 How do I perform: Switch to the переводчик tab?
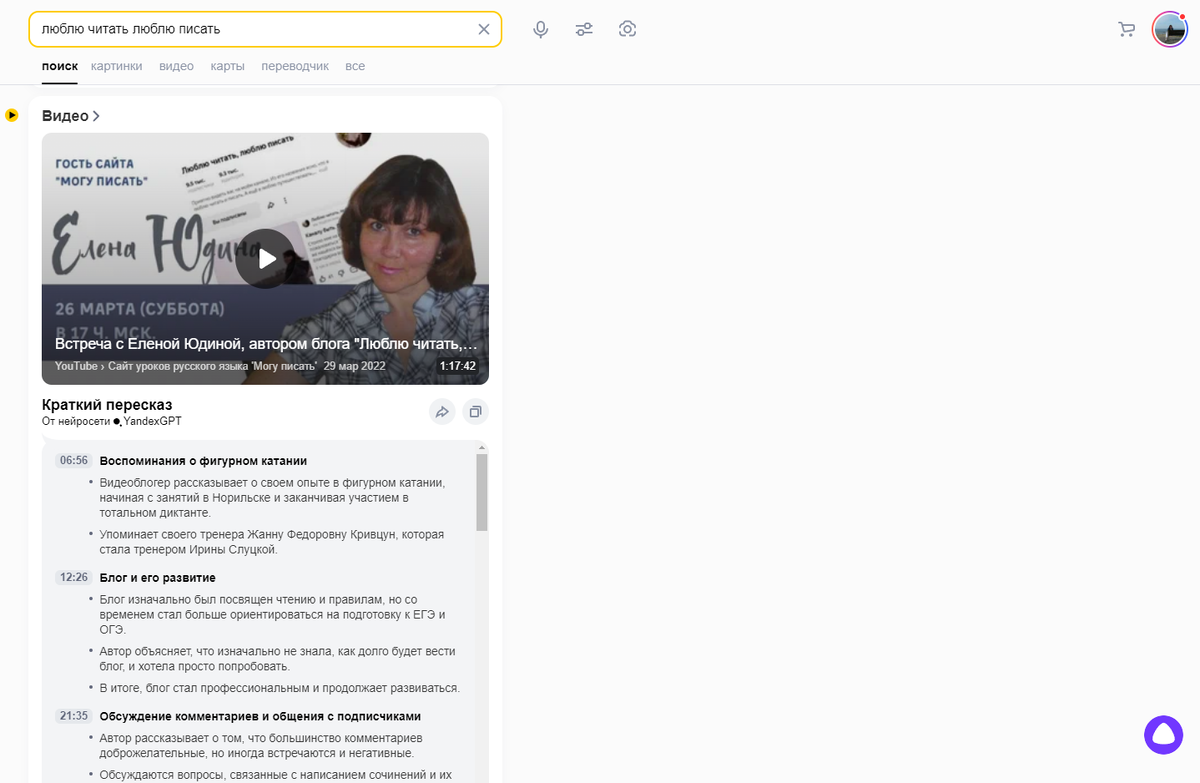(295, 66)
